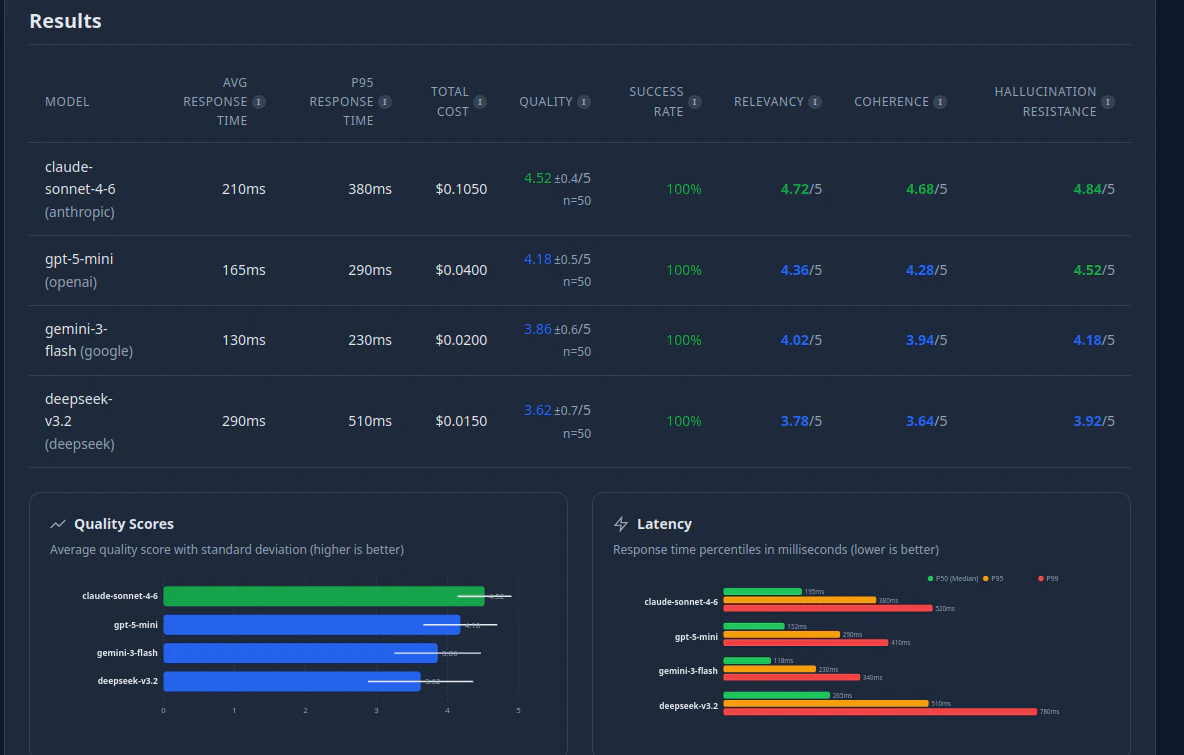Click info icon beside Total Cost header
This screenshot has height=755, width=1184.
pyautogui.click(x=479, y=102)
